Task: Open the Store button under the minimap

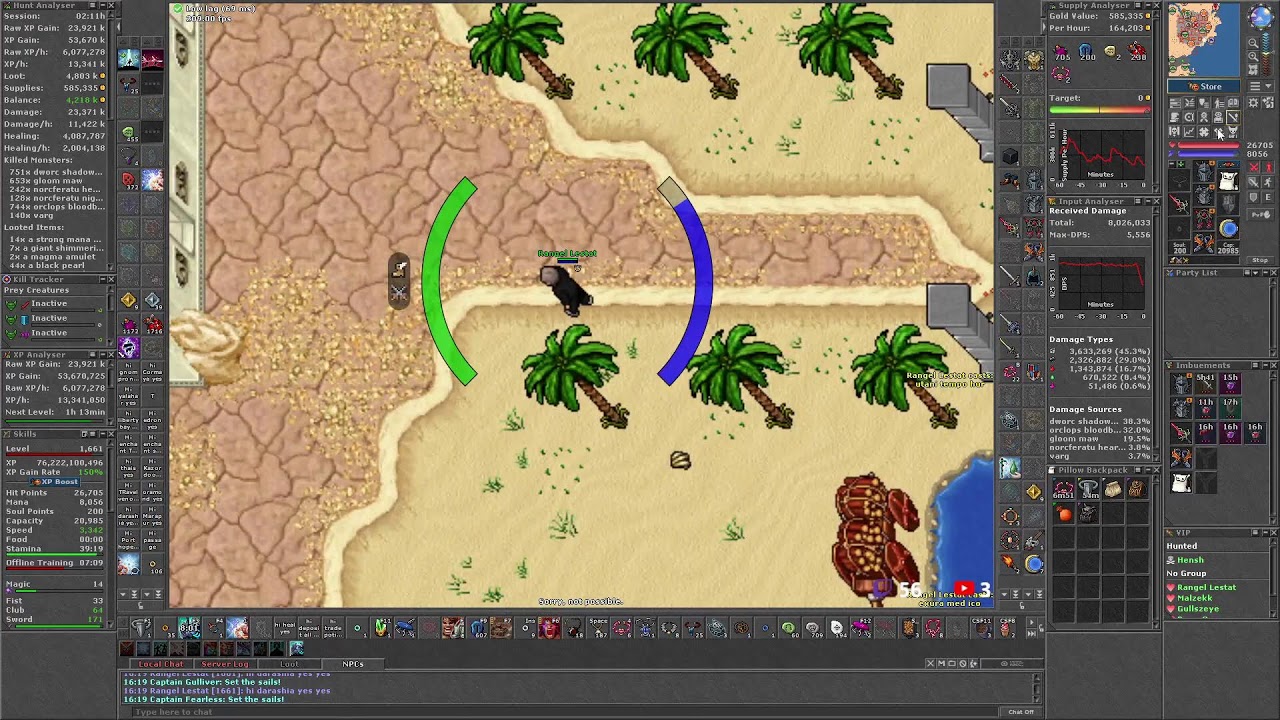Action: tap(1204, 86)
